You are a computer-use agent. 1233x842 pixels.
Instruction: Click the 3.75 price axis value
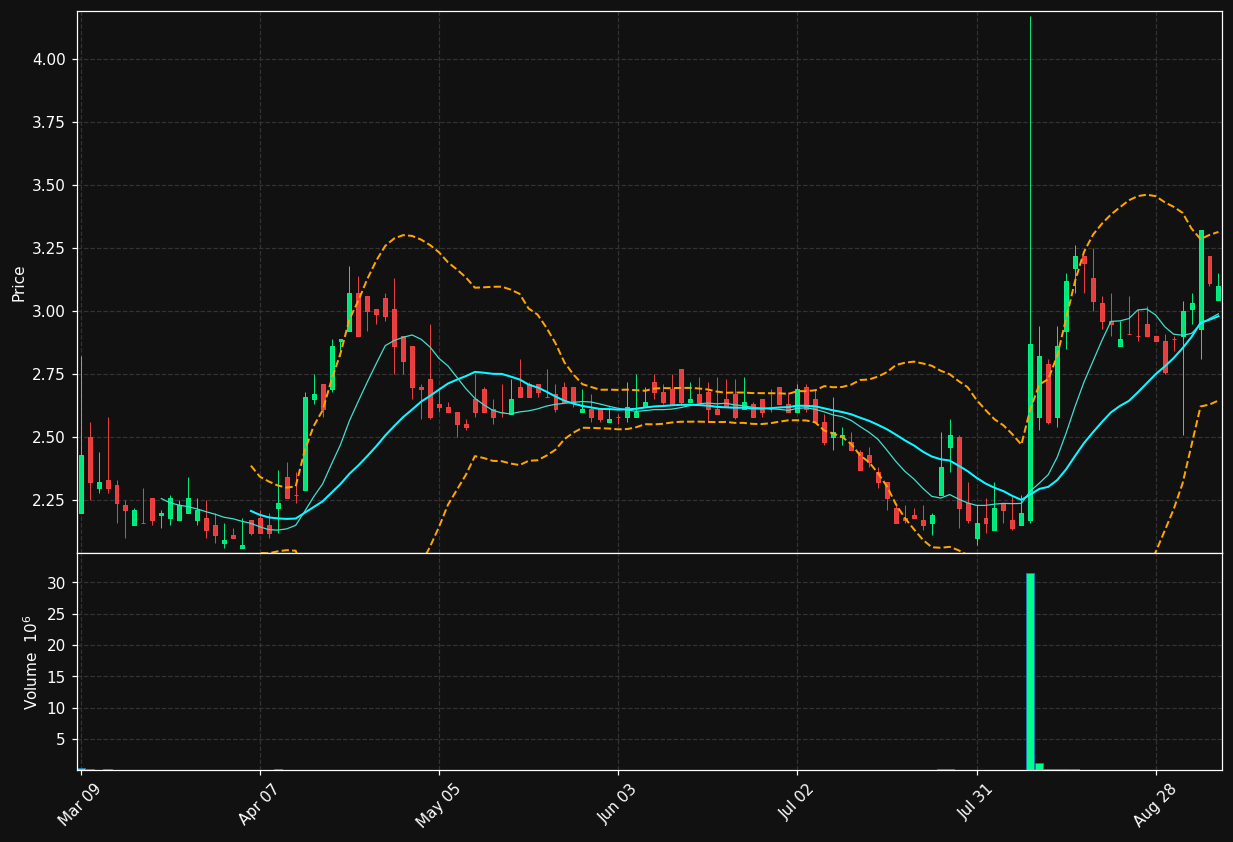tap(49, 123)
